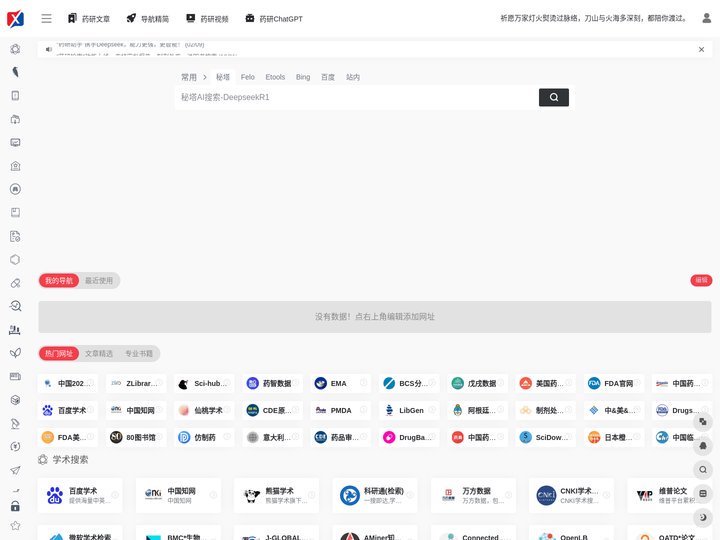Expand the 常用 search category
Viewport: 720px width, 540px height.
pos(193,77)
